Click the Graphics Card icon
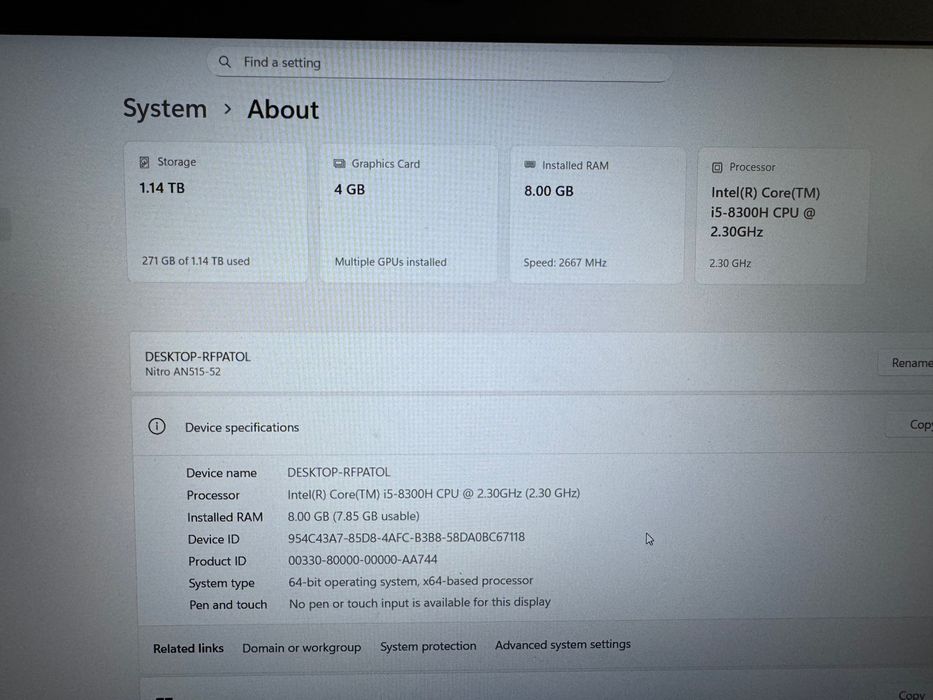Image resolution: width=933 pixels, height=700 pixels. pyautogui.click(x=339, y=164)
